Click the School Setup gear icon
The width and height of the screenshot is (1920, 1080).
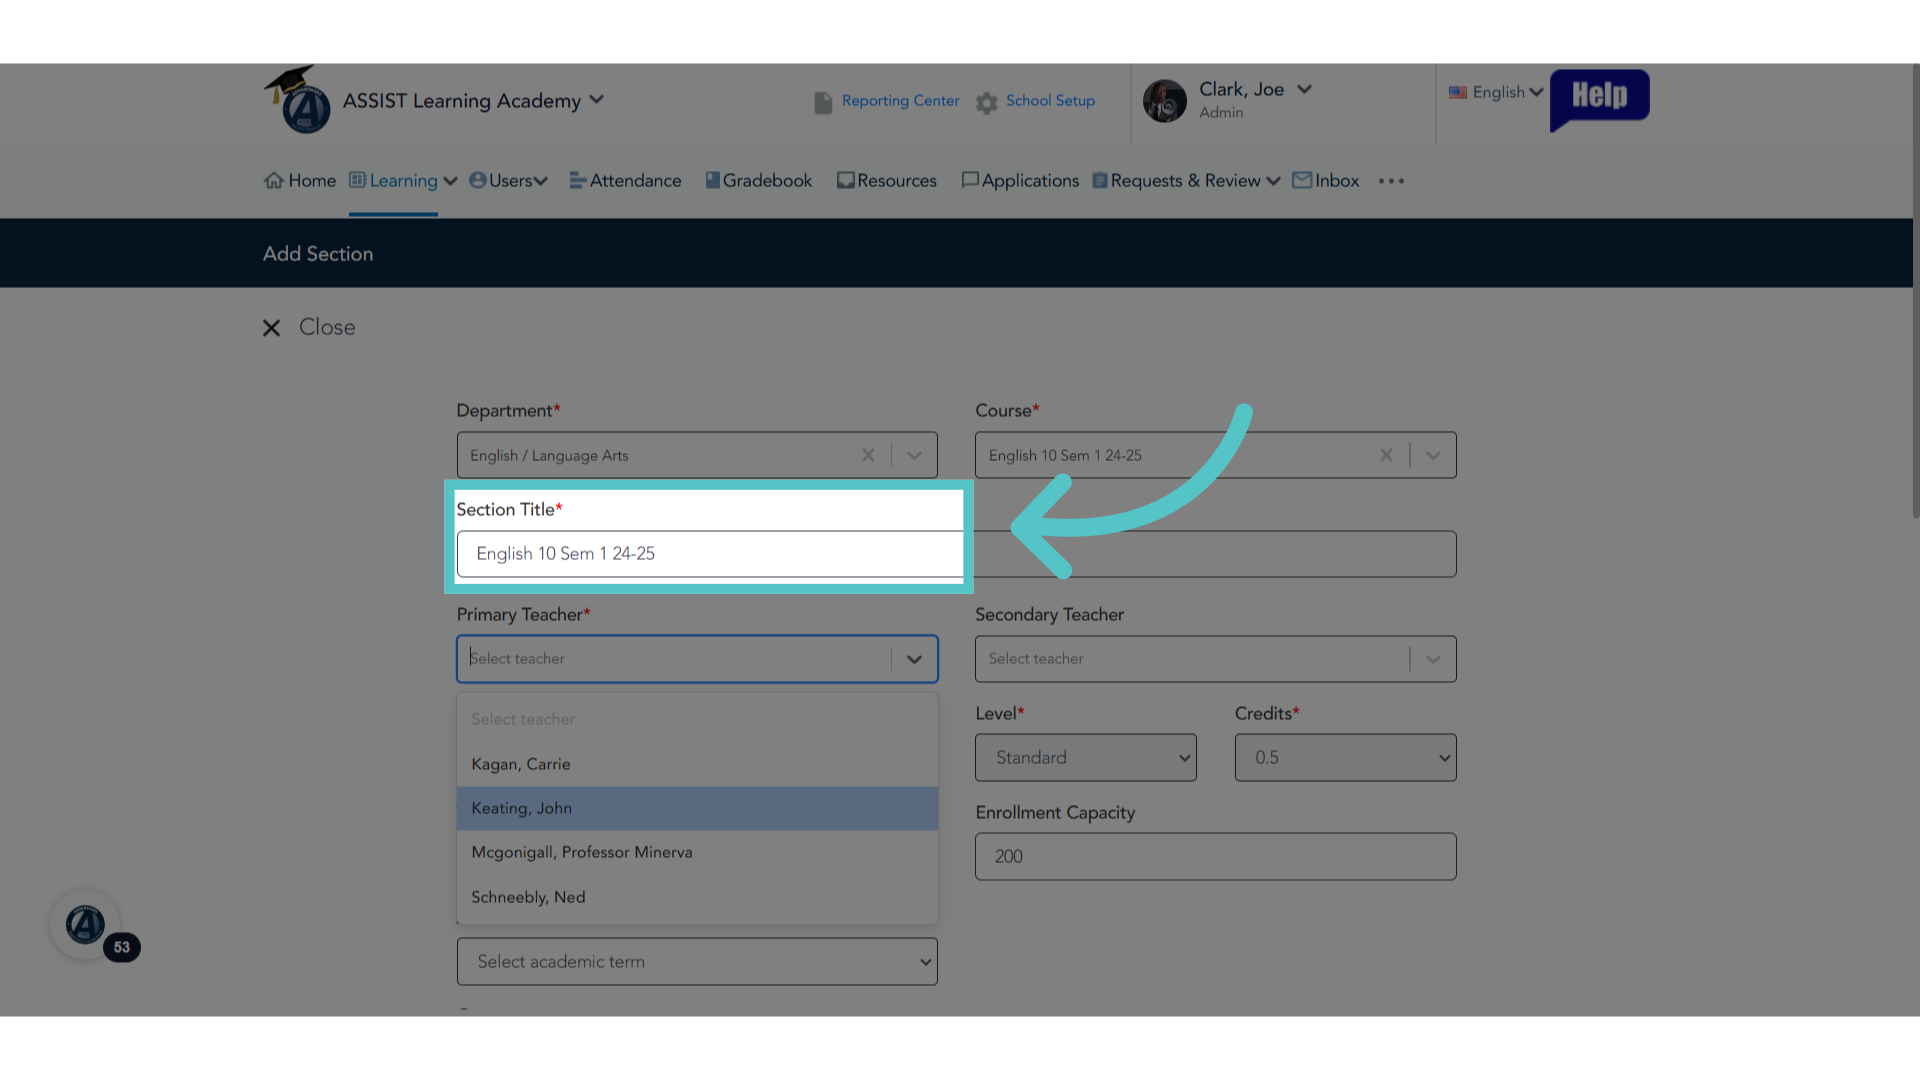(987, 102)
